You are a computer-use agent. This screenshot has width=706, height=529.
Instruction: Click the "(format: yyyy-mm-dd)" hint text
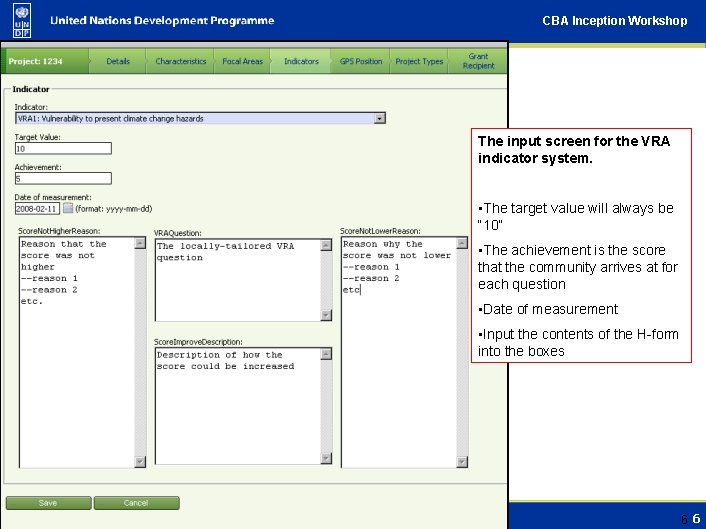[113, 209]
